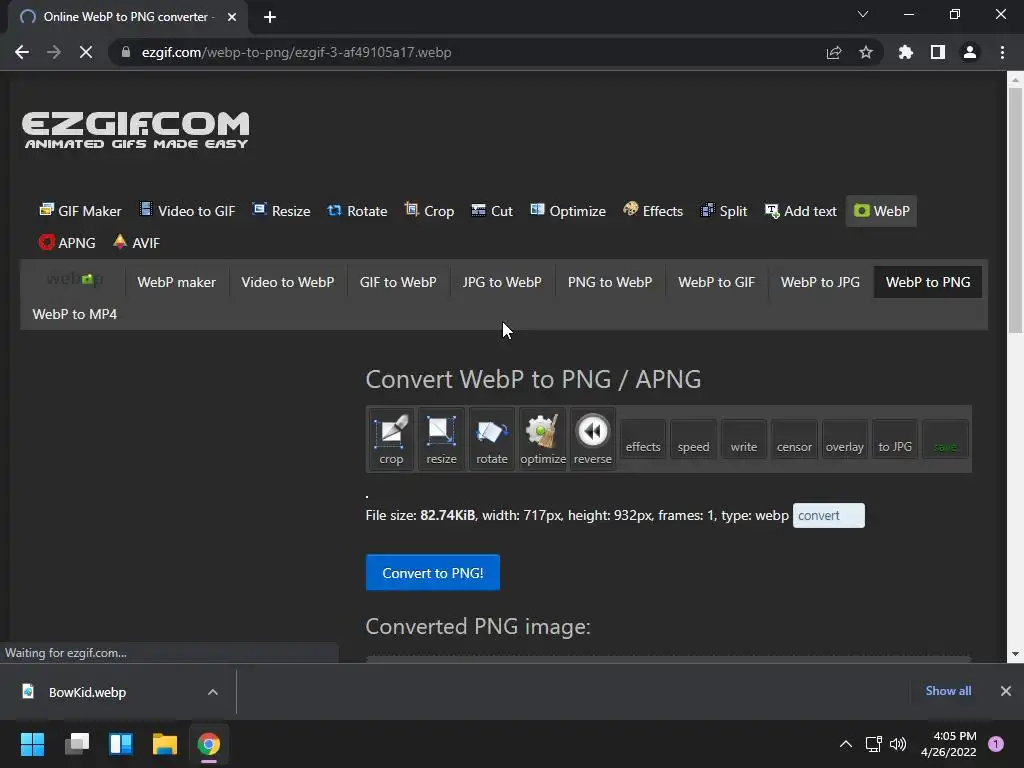
Task: Open Task View from taskbar
Action: coord(76,744)
